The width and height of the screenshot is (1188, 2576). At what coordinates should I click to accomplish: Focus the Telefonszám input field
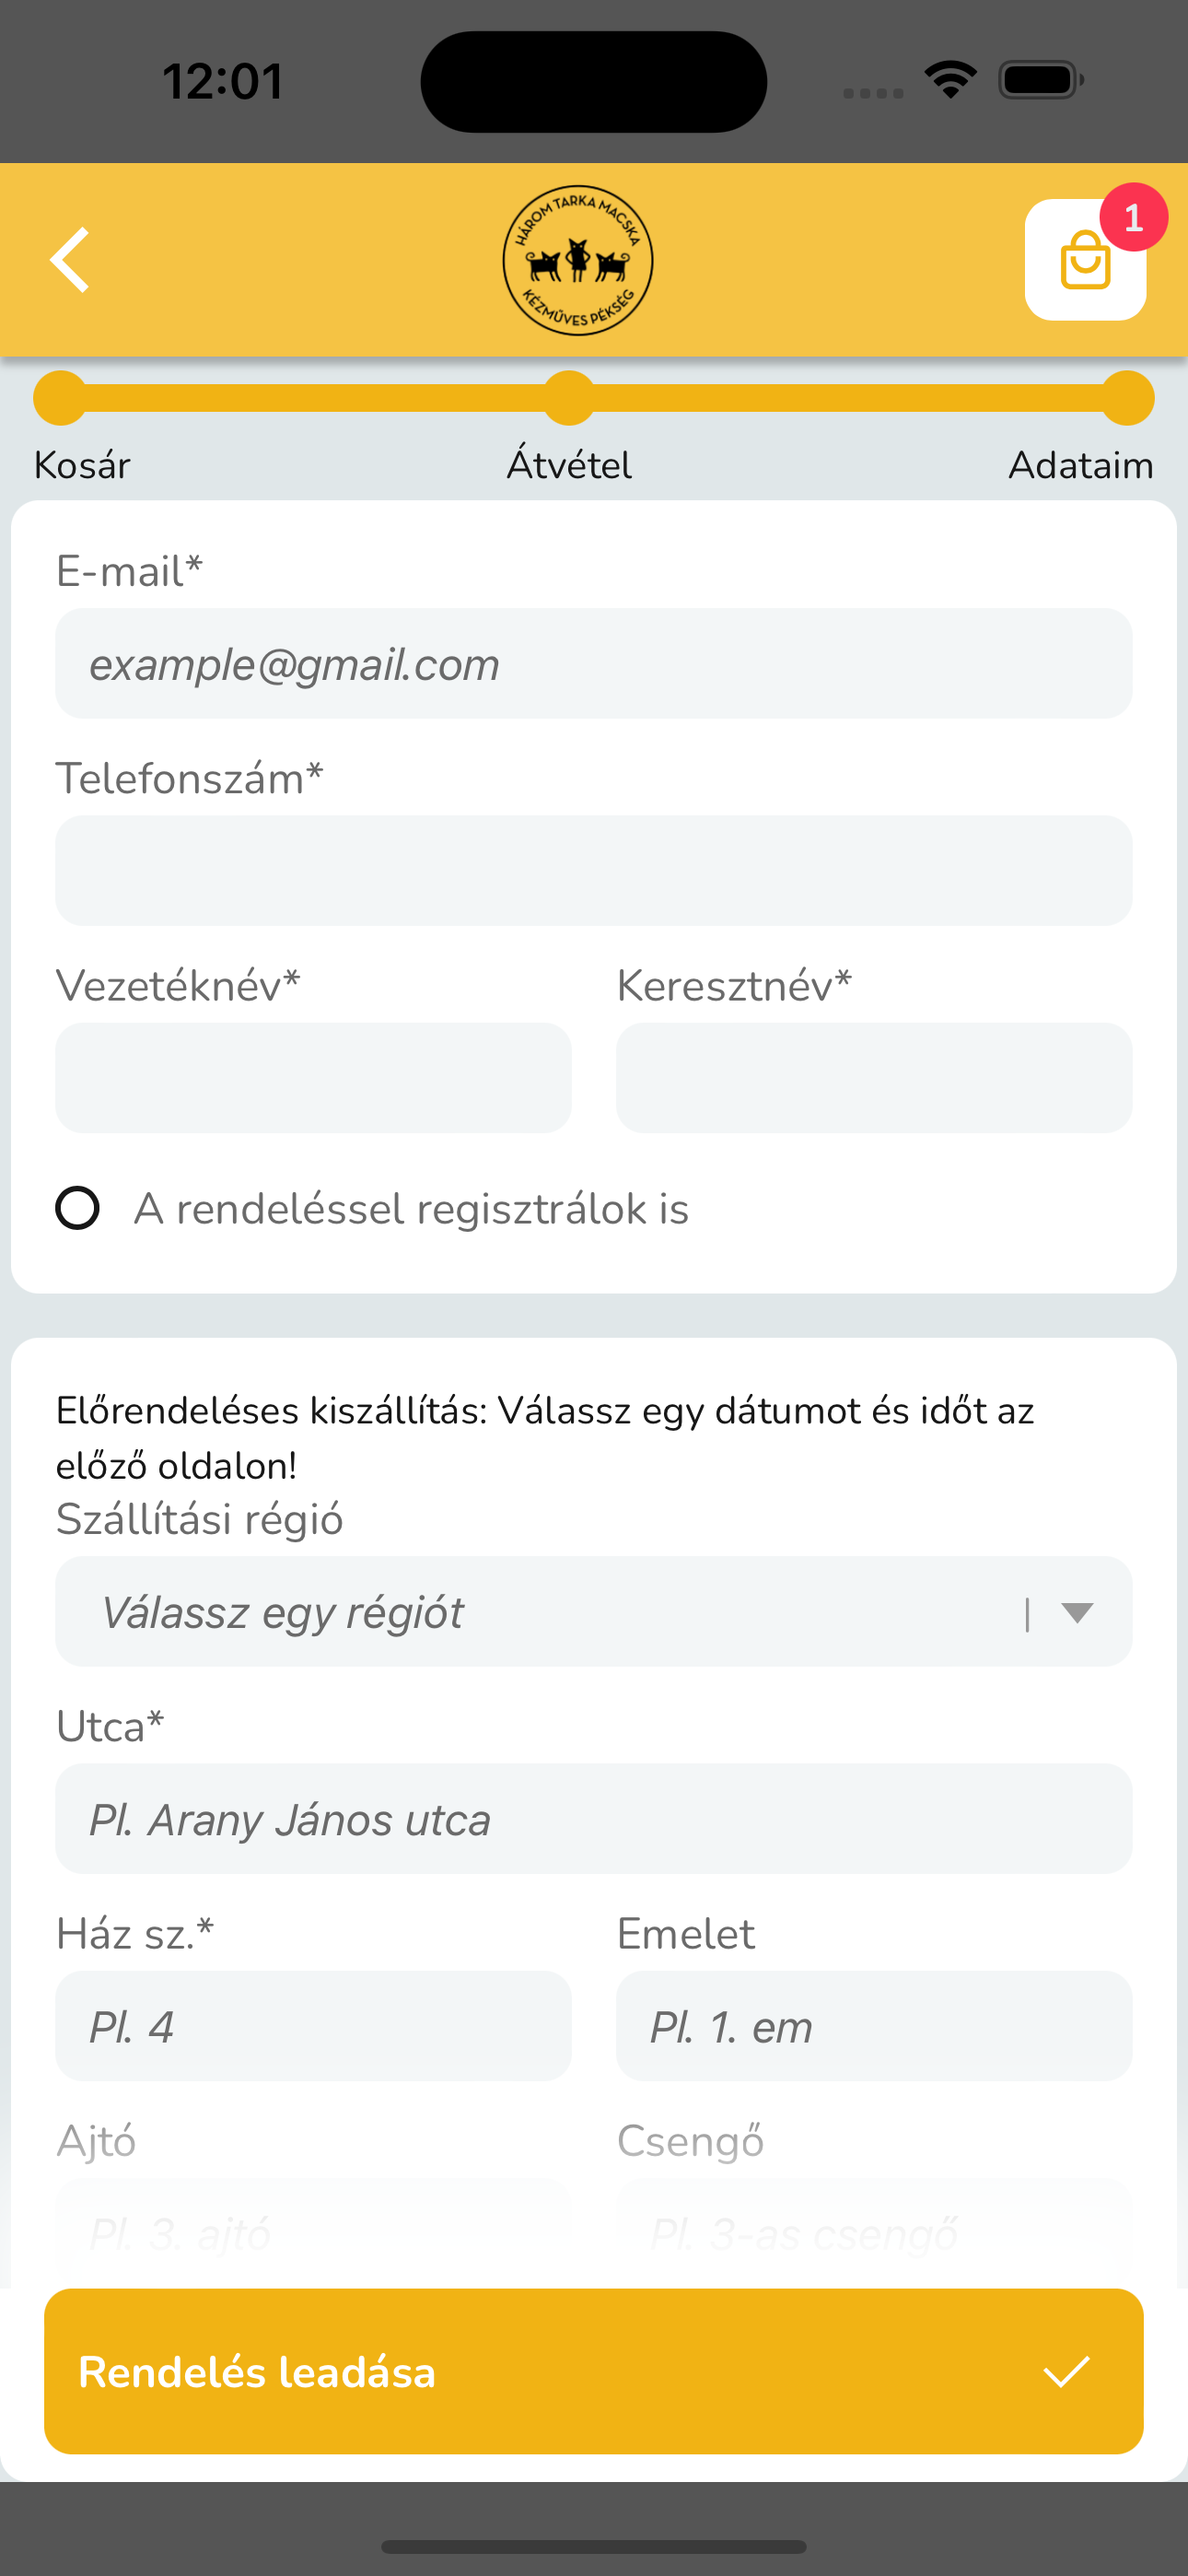594,870
